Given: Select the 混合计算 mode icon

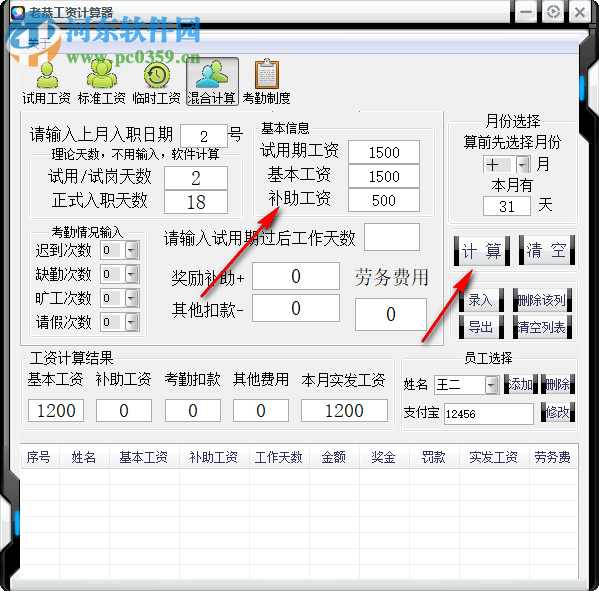Looking at the screenshot, I should point(212,82).
